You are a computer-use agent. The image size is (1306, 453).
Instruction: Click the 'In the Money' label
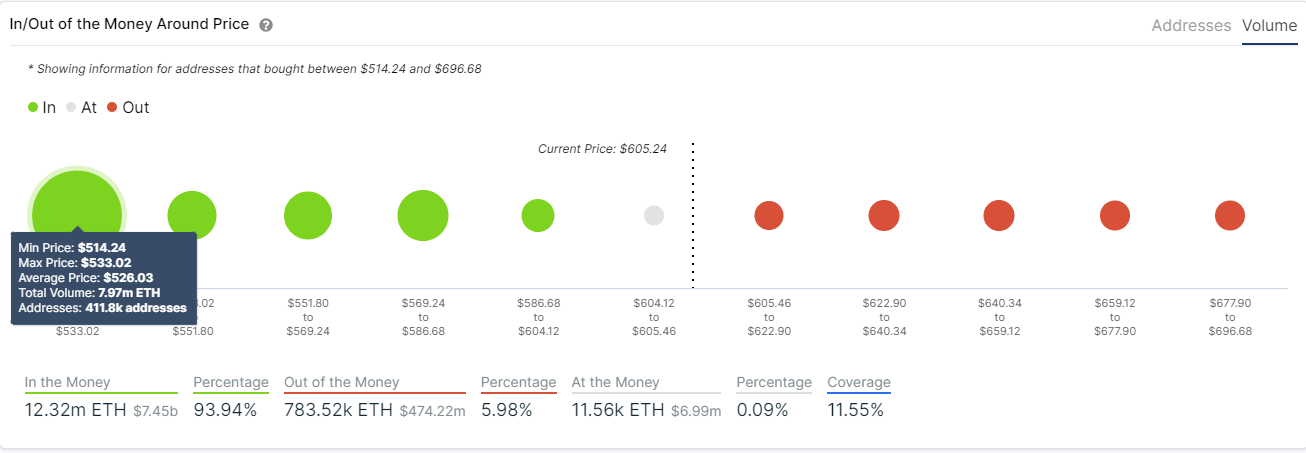[68, 382]
